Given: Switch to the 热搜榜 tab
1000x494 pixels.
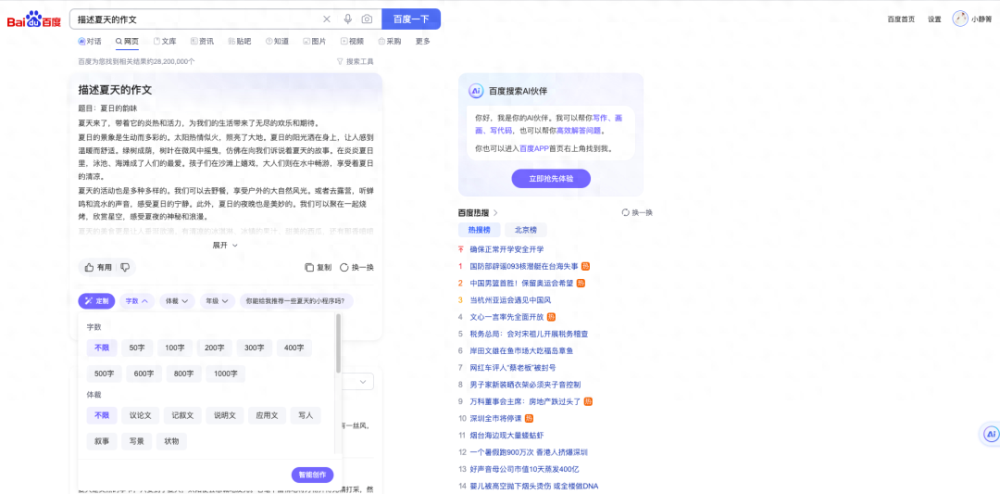Looking at the screenshot, I should pos(479,230).
